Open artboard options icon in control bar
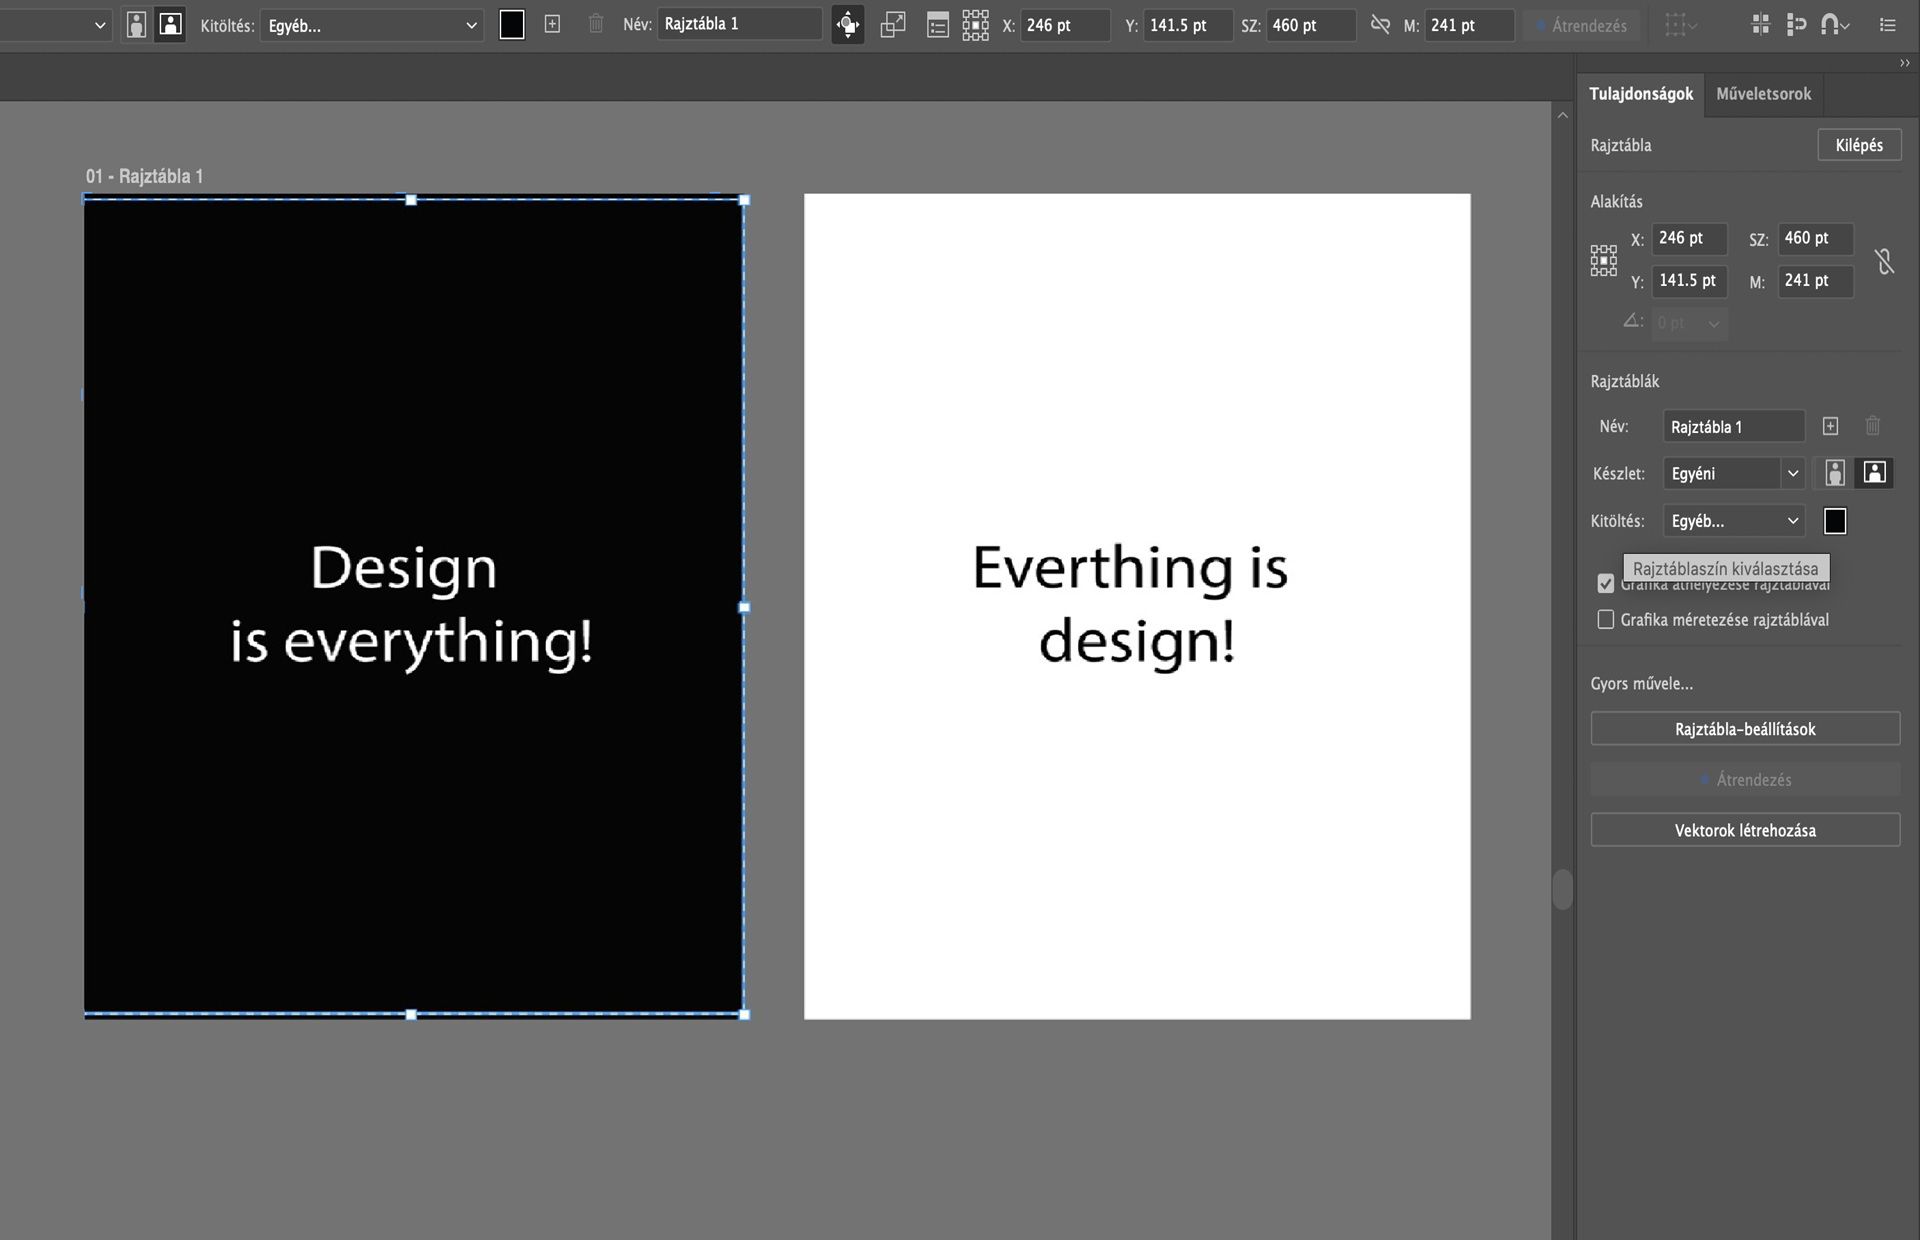The width and height of the screenshot is (1920, 1240). coord(937,25)
